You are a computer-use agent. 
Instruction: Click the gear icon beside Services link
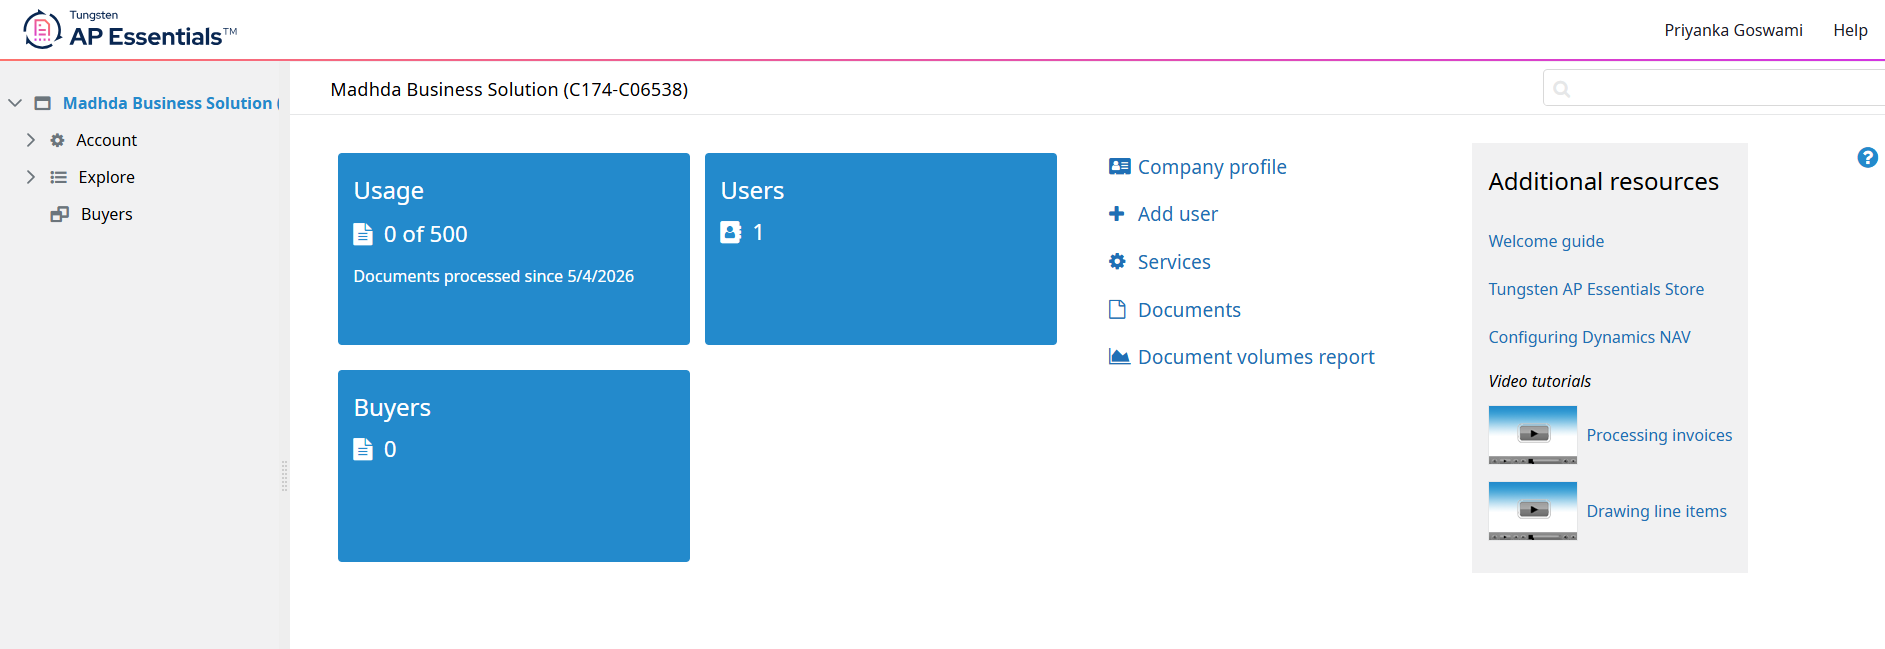click(x=1117, y=262)
